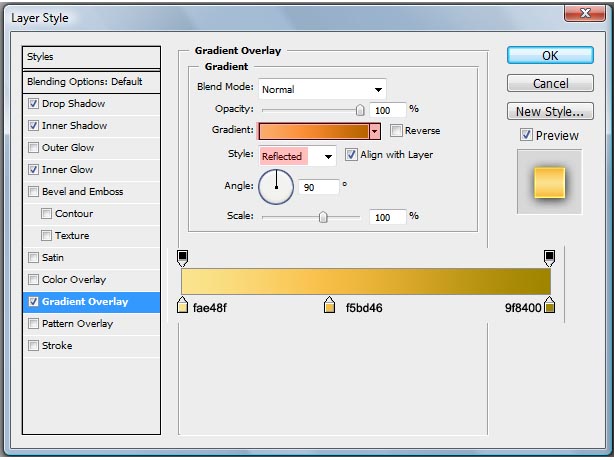Click the right black opacity stop above gradient

pyautogui.click(x=549, y=258)
